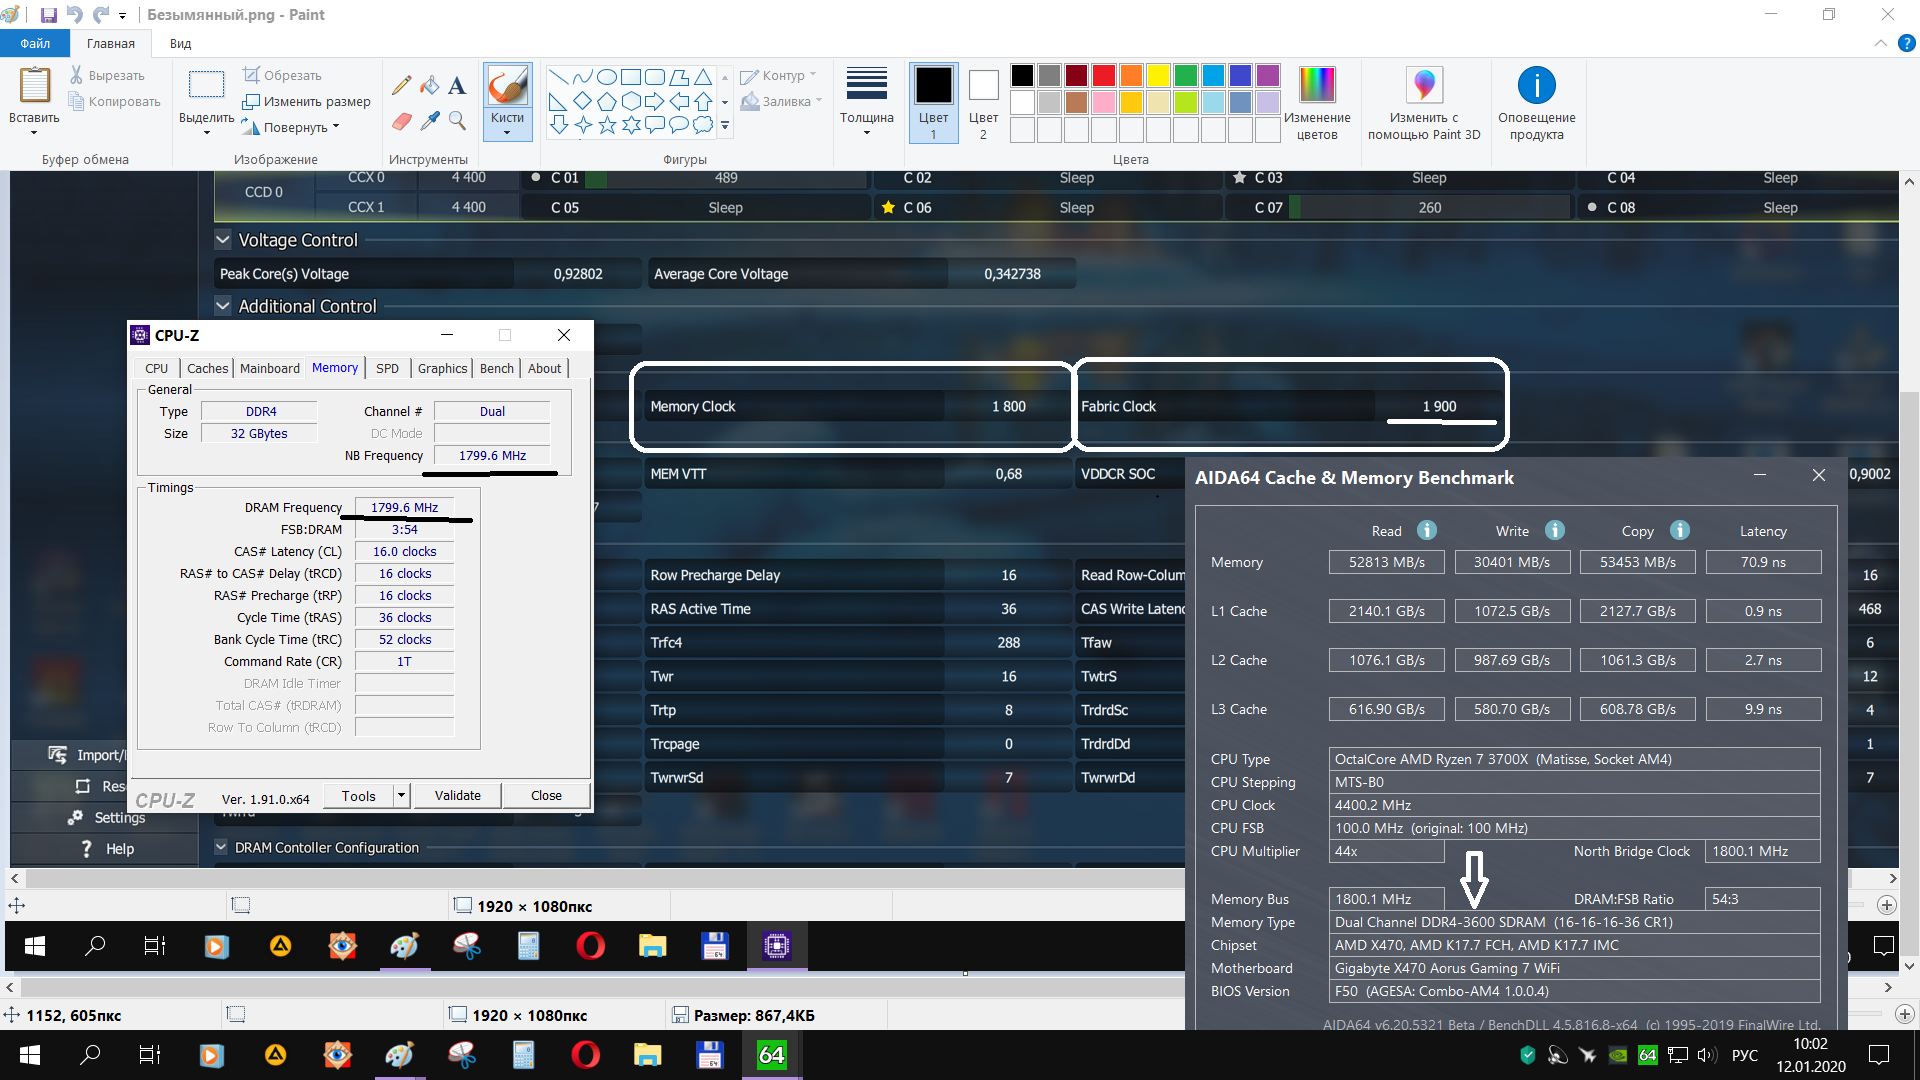Click the Save icon in title bar

48,15
